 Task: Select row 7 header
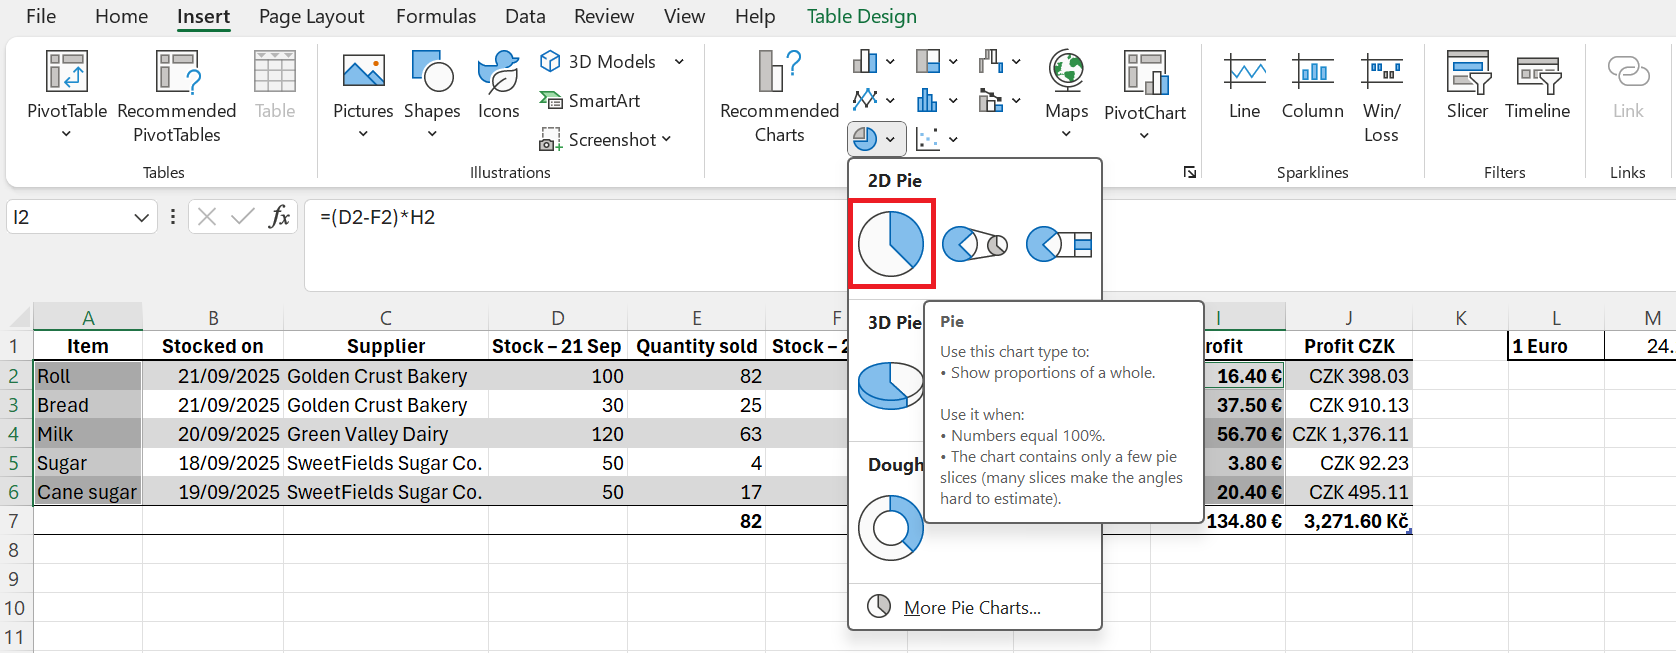click(x=15, y=521)
